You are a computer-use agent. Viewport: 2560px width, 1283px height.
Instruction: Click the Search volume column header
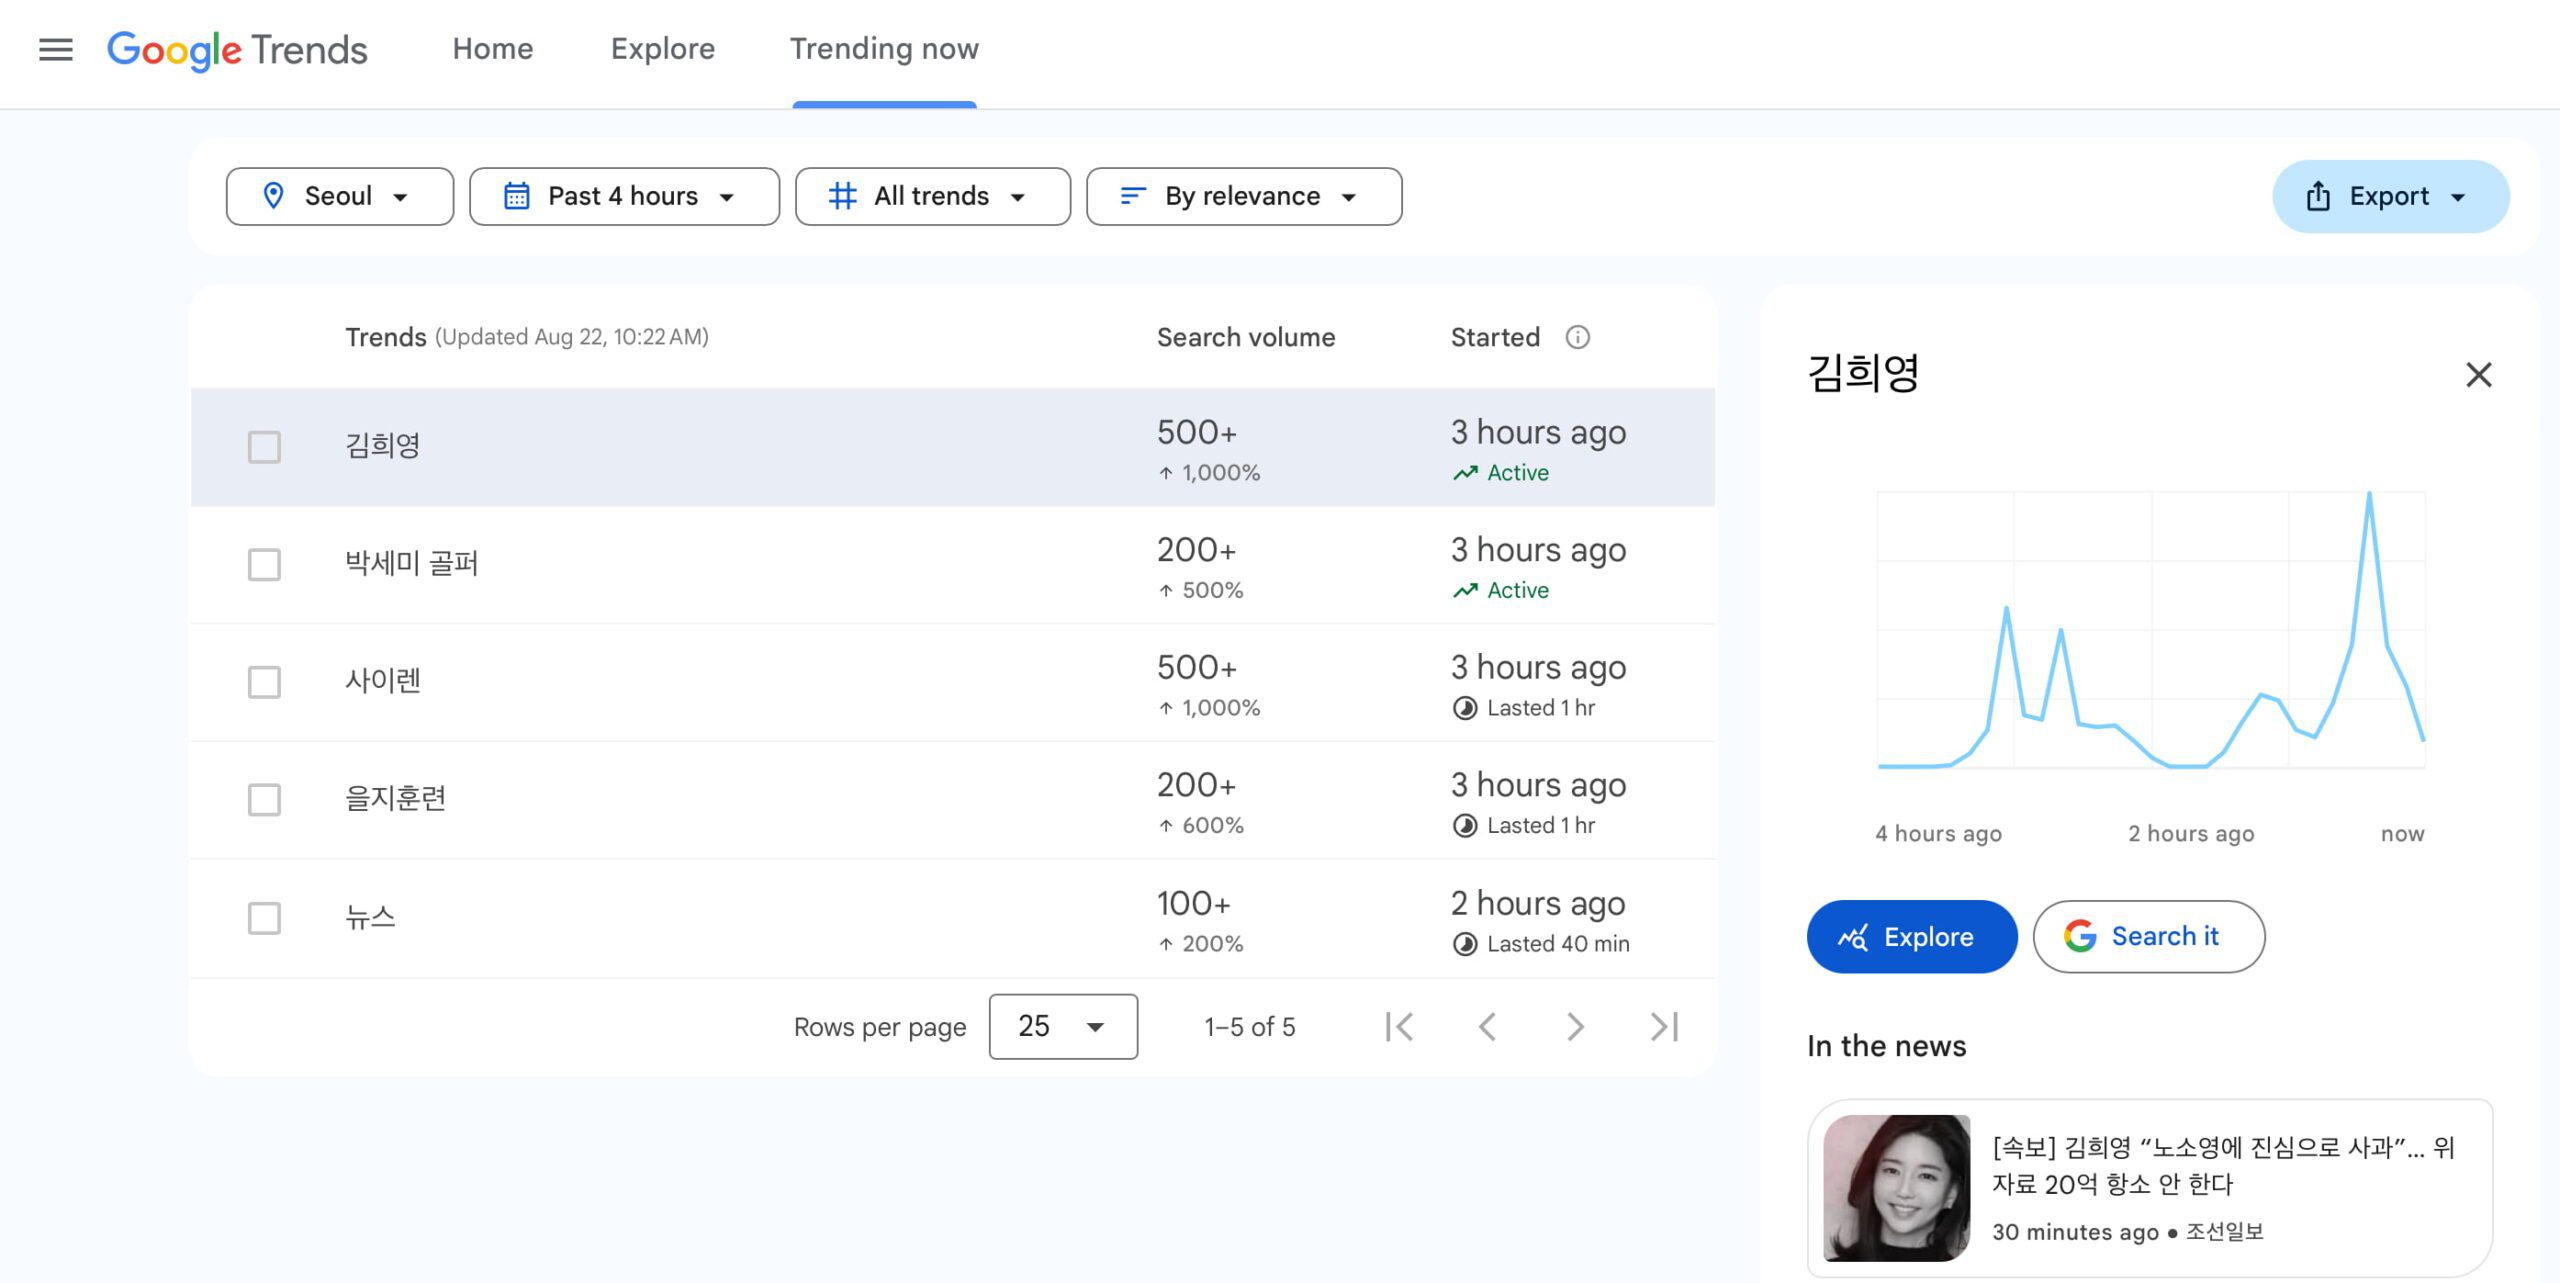[x=1246, y=338]
